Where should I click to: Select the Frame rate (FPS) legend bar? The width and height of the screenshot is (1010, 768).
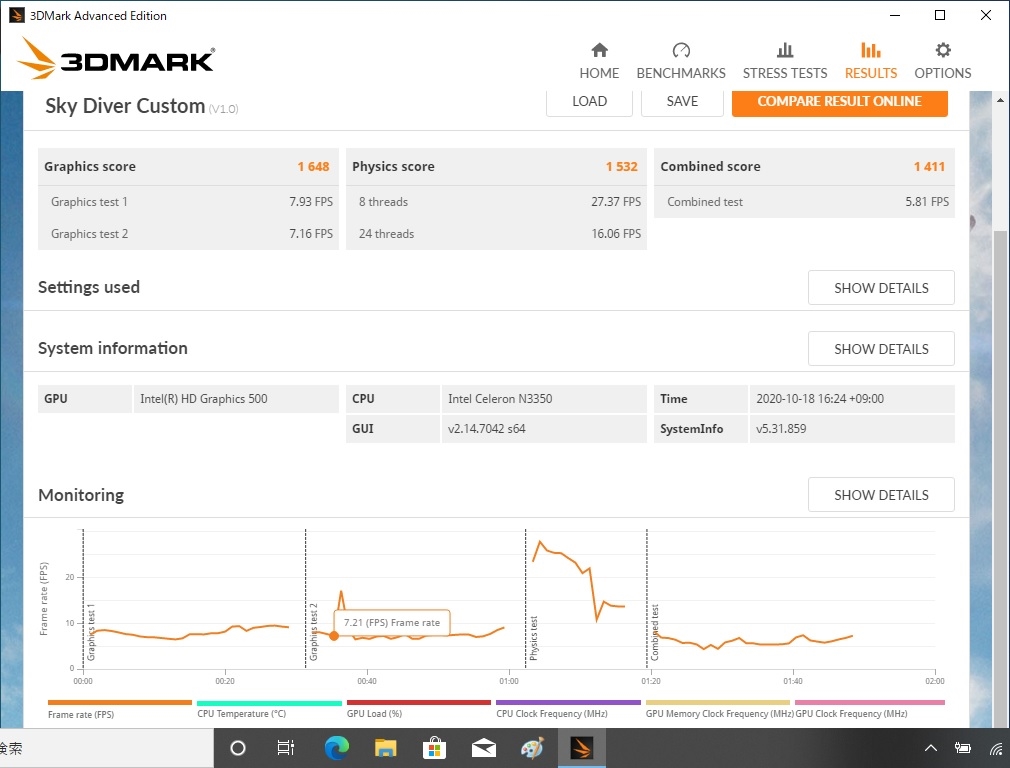[x=120, y=703]
